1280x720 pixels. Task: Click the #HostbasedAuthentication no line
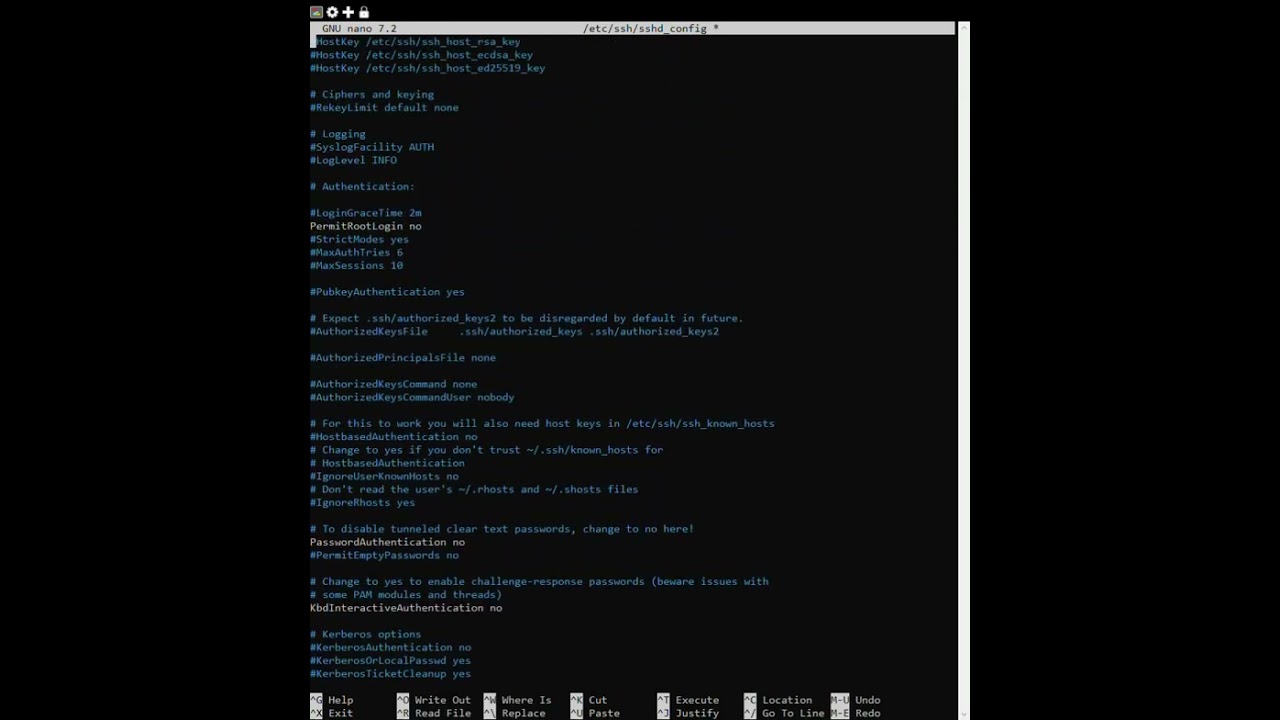tap(393, 437)
